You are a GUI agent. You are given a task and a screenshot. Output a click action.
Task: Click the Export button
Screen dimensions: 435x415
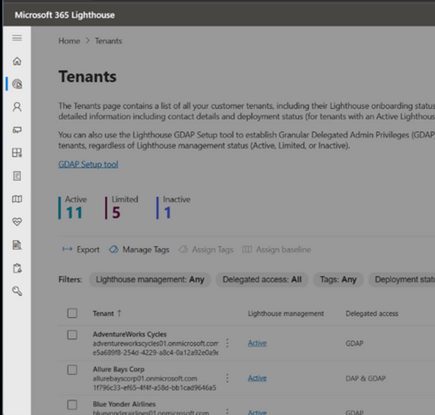tap(81, 249)
